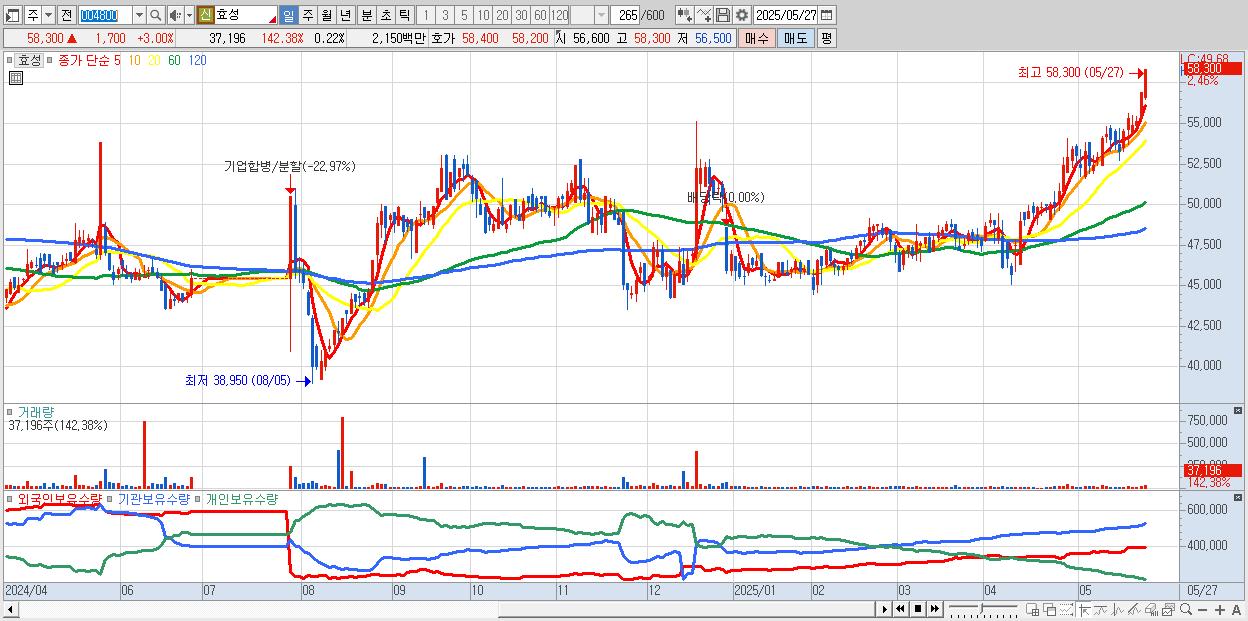Open the custom interval dropdown arrow
Screen dimensions: 1248x621
tap(601, 15)
